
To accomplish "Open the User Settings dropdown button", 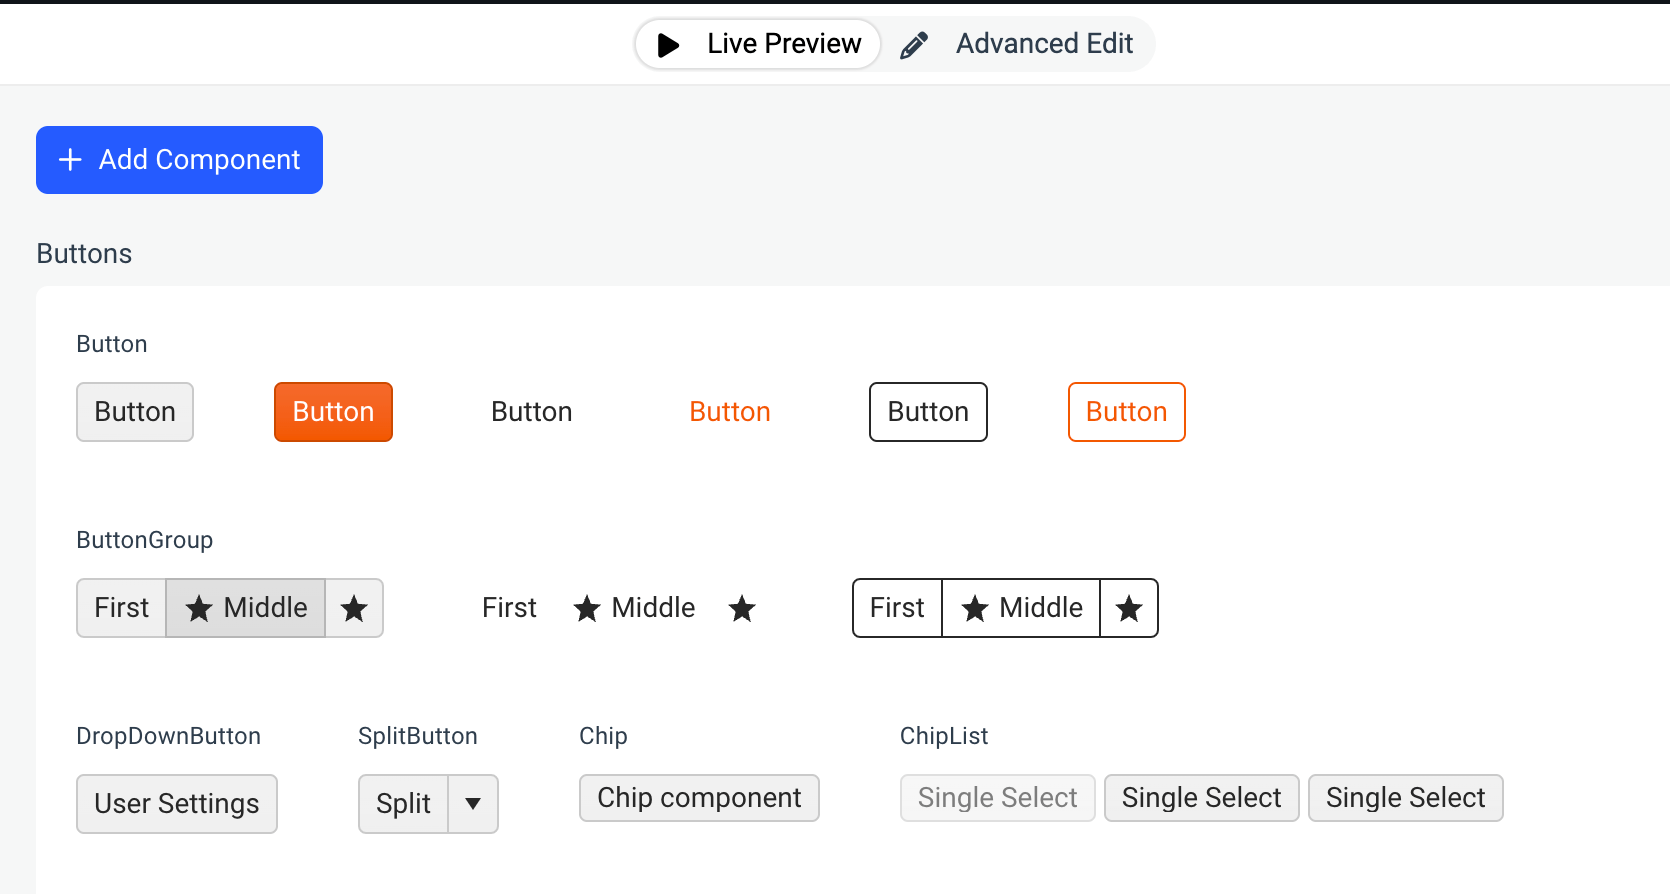I will [177, 804].
